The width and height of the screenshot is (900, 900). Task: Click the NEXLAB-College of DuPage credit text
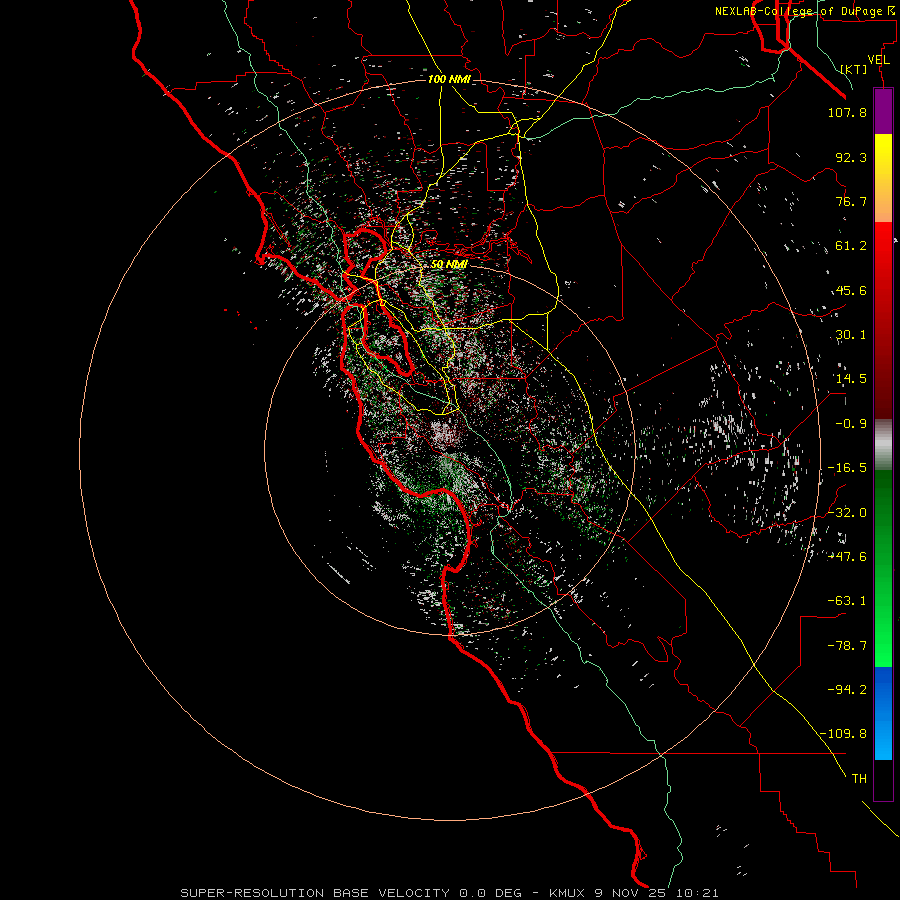pos(804,11)
